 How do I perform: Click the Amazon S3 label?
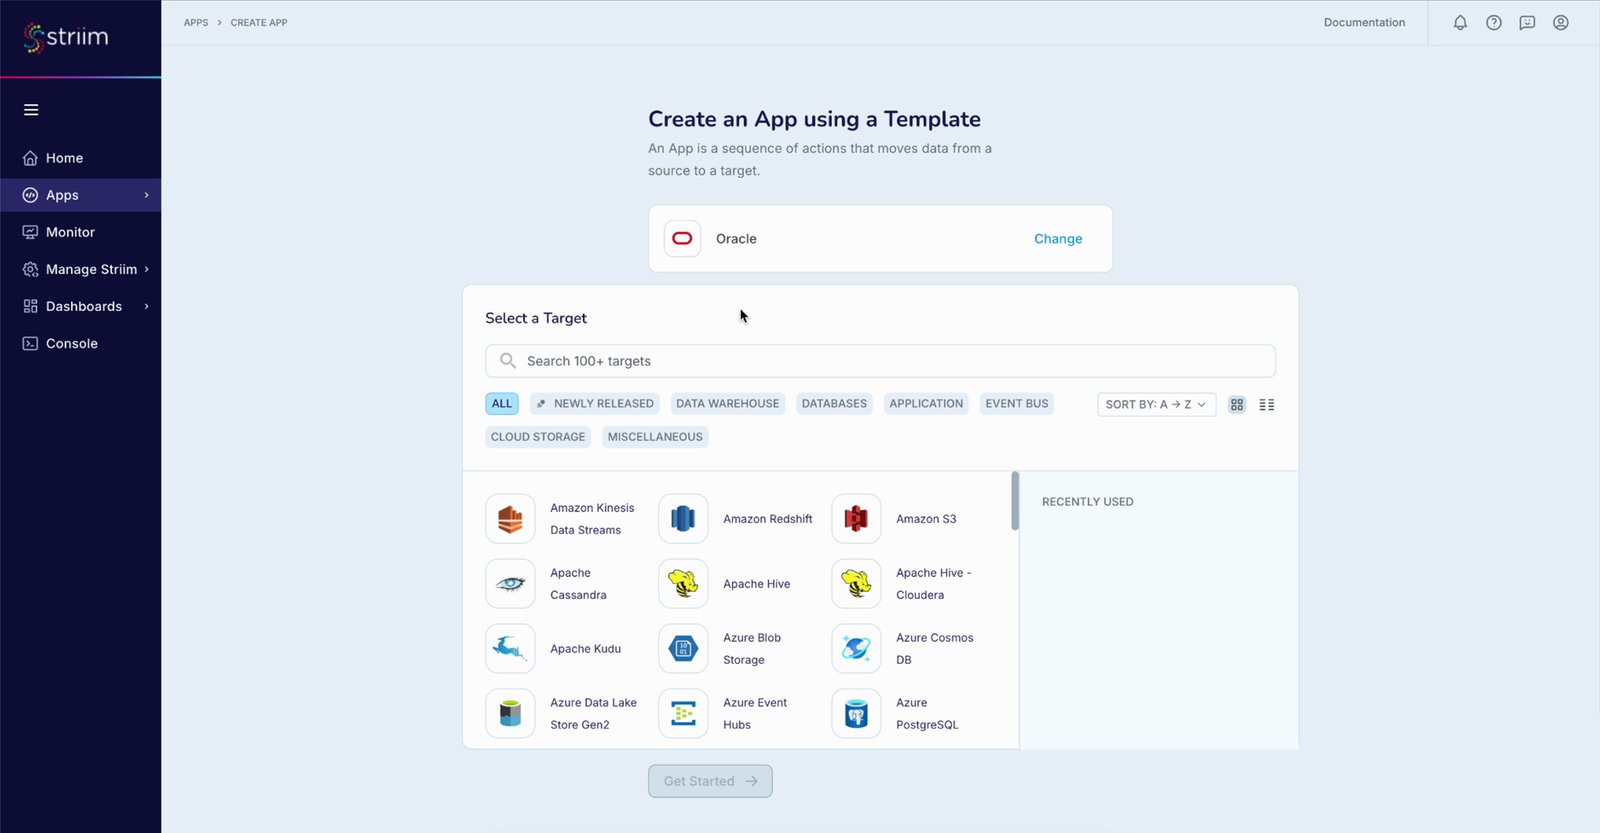(926, 519)
